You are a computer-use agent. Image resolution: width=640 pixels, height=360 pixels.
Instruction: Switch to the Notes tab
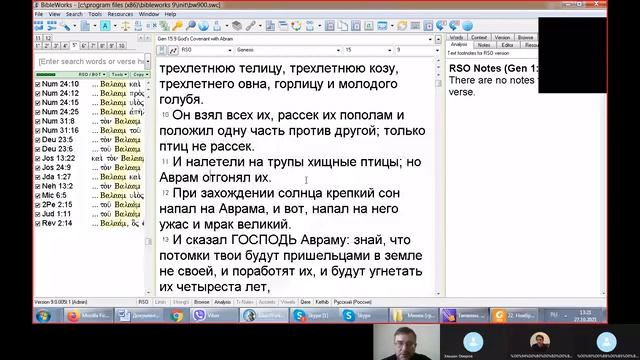coord(484,45)
